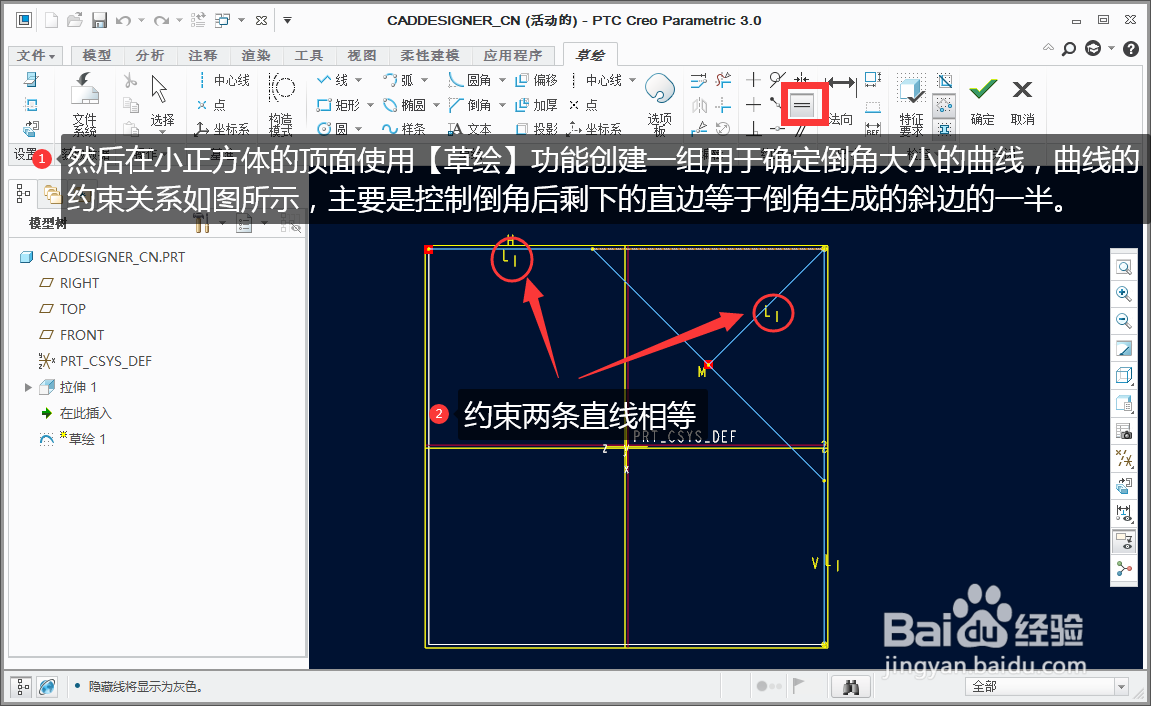Click the New file icon

tap(51, 21)
